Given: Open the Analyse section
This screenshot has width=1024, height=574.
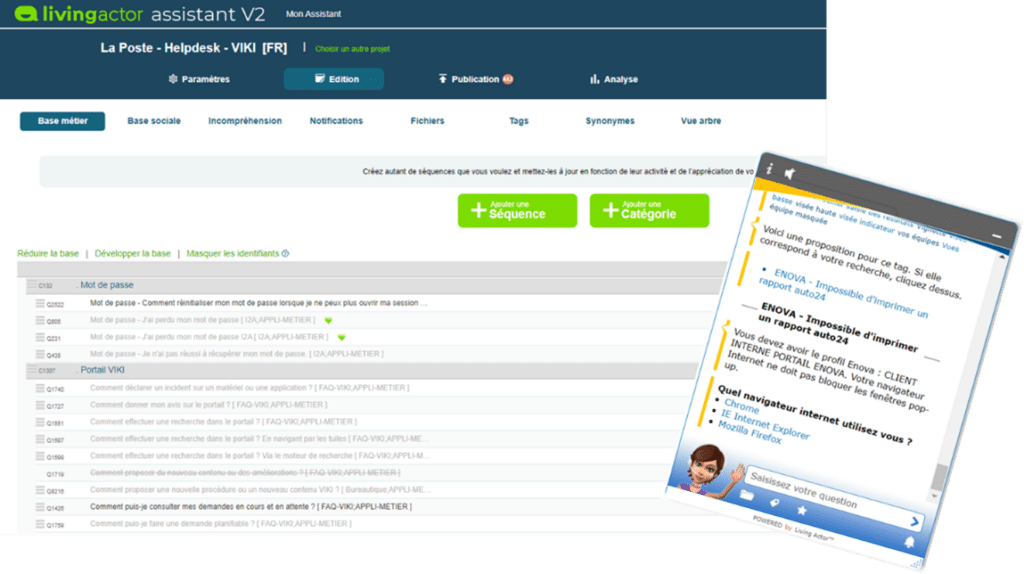Looking at the screenshot, I should coord(614,79).
